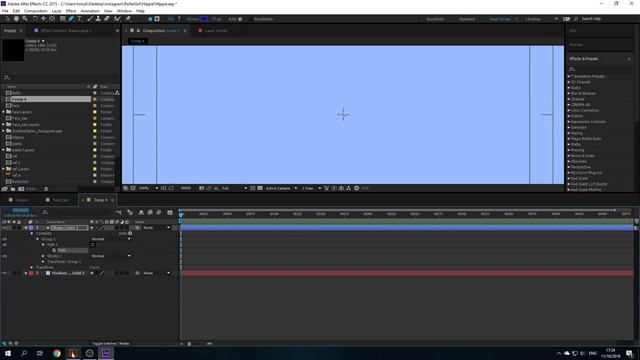Select the Roto Brush tool
640x360 pixels.
click(117, 19)
